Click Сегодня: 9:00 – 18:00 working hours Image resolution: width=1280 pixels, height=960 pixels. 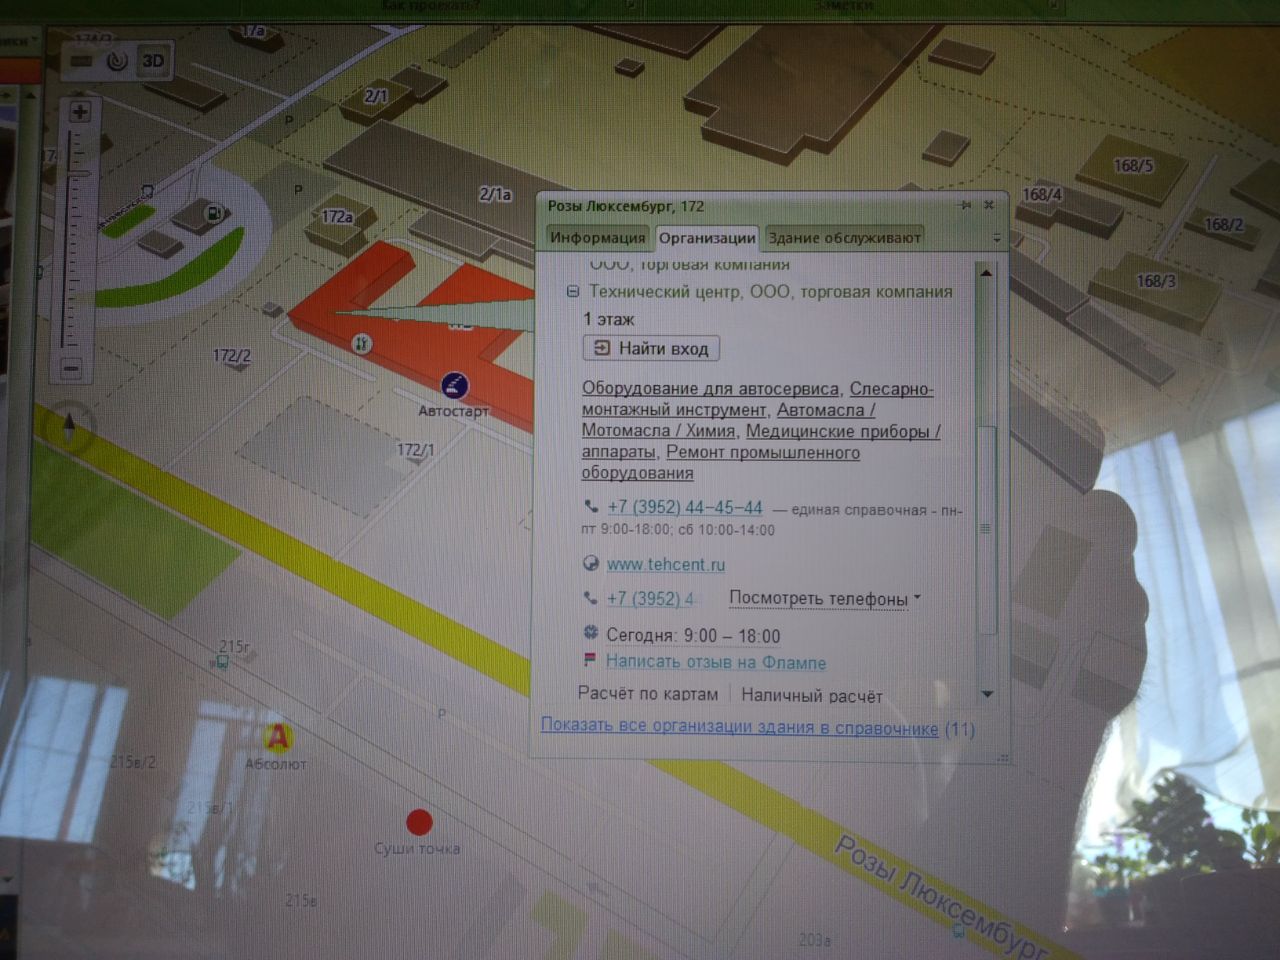[x=693, y=635]
